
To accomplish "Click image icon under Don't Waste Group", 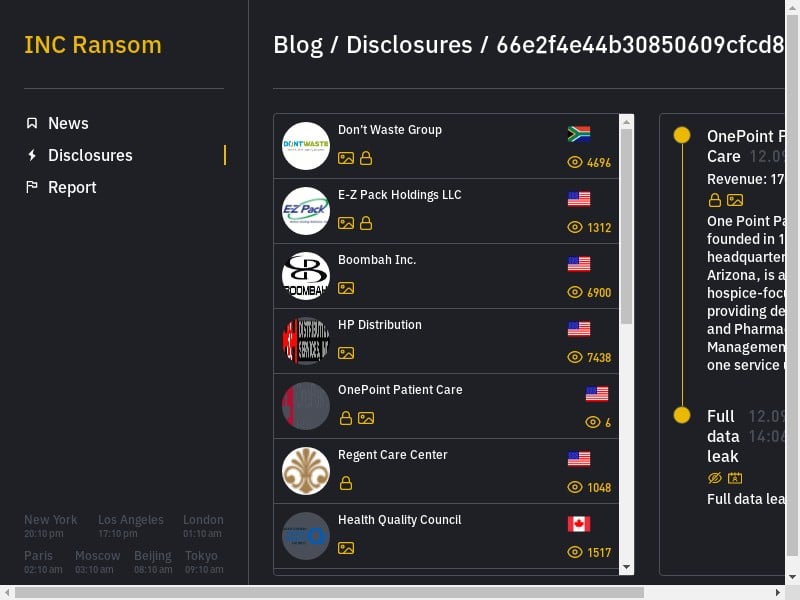I will click(346, 158).
